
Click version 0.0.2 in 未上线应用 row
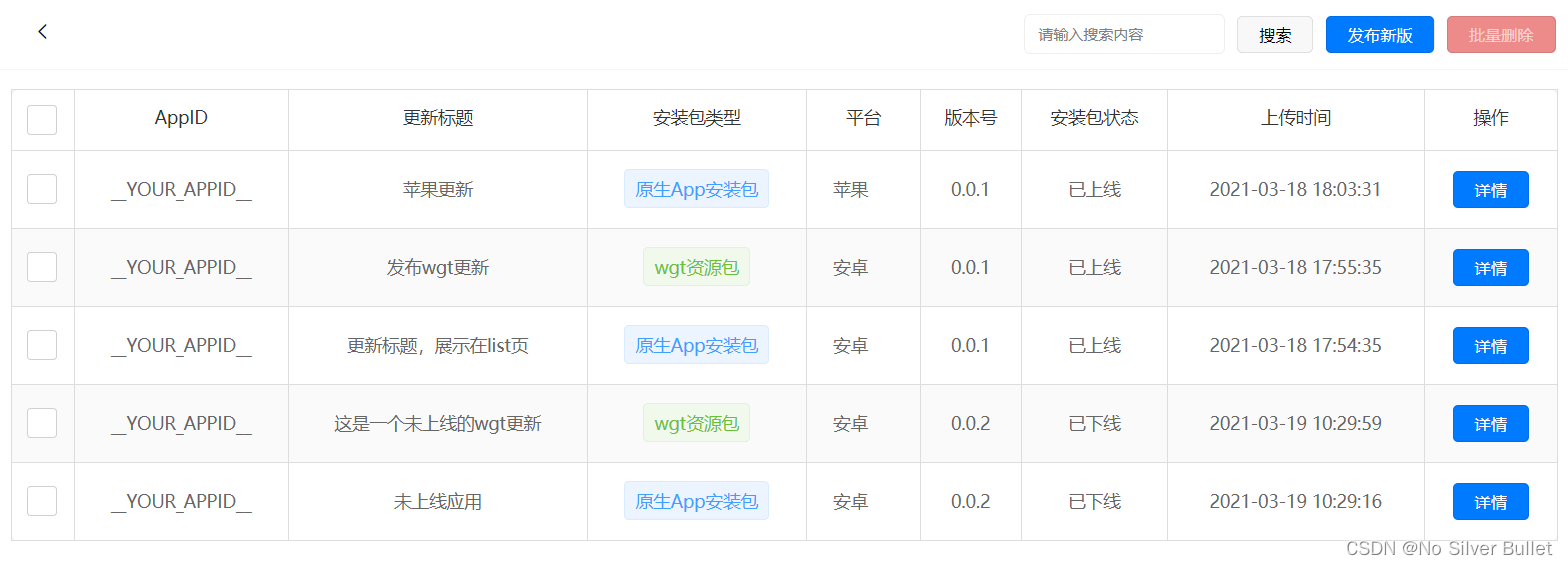(971, 501)
